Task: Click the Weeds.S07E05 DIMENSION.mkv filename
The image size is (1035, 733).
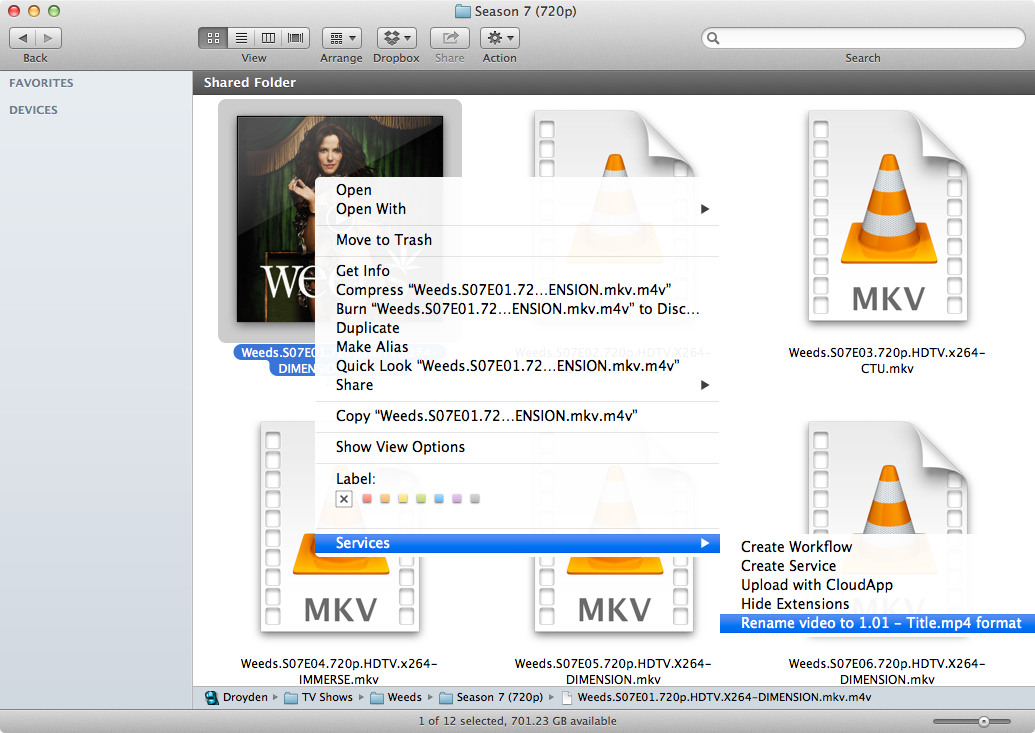Action: (x=613, y=671)
